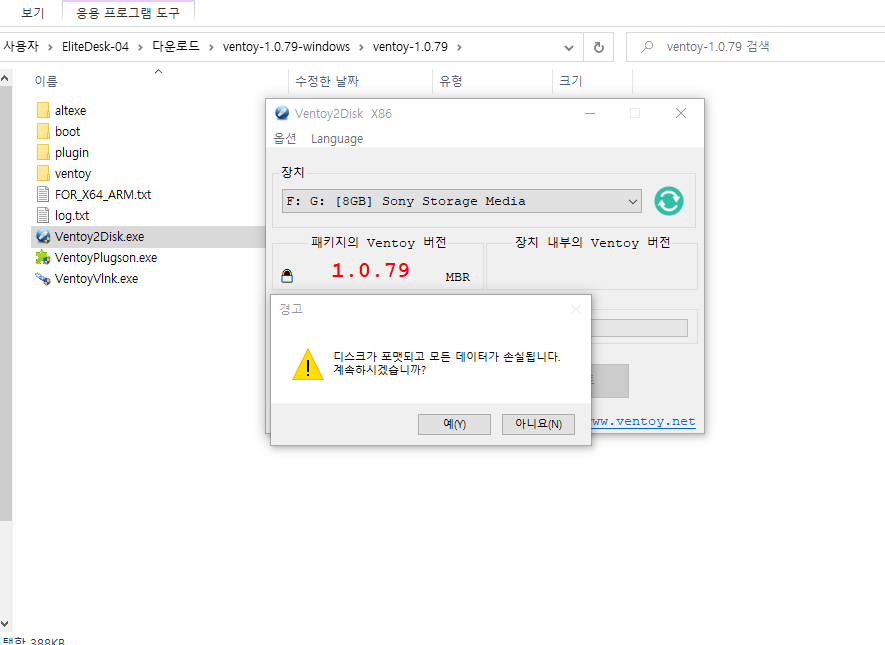Viewport: 885px width, 645px height.
Task: Click the Explorer refresh button icon
Action: click(x=599, y=47)
